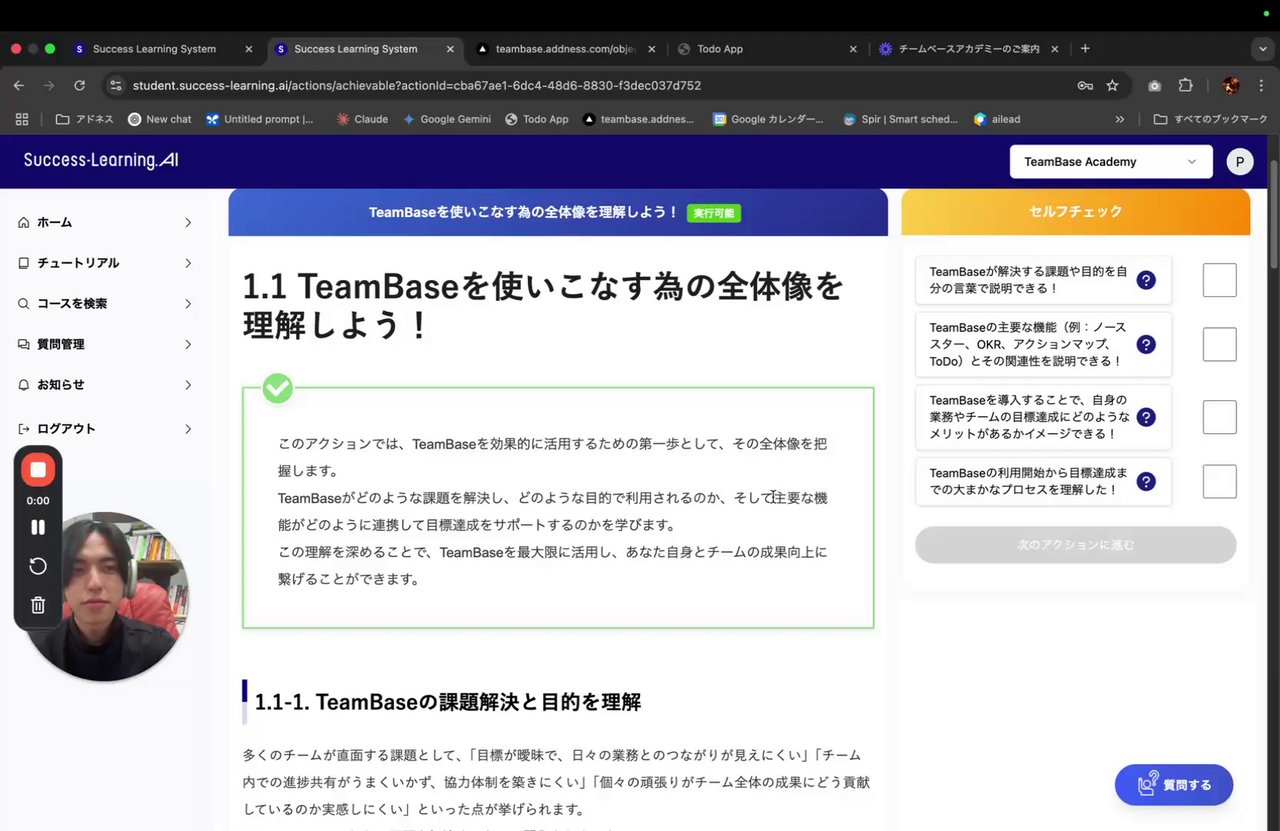Reload the current page

click(80, 86)
